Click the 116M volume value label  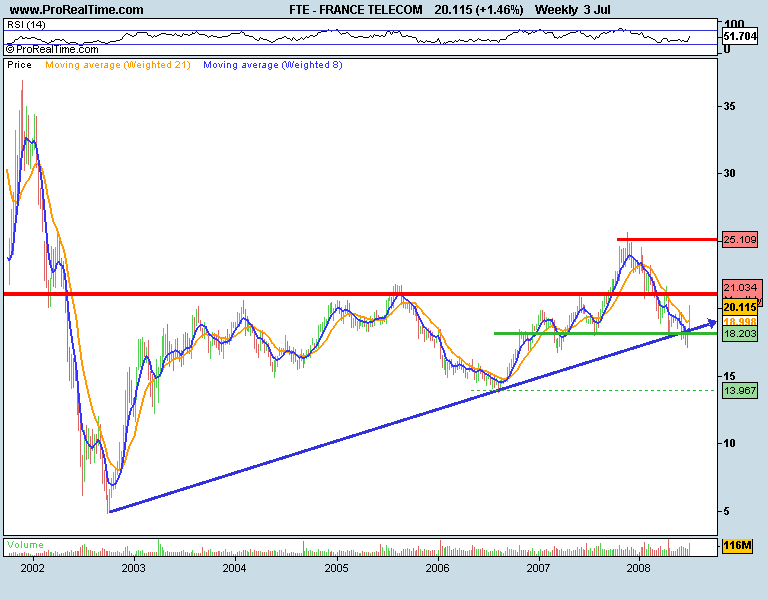[x=737, y=545]
